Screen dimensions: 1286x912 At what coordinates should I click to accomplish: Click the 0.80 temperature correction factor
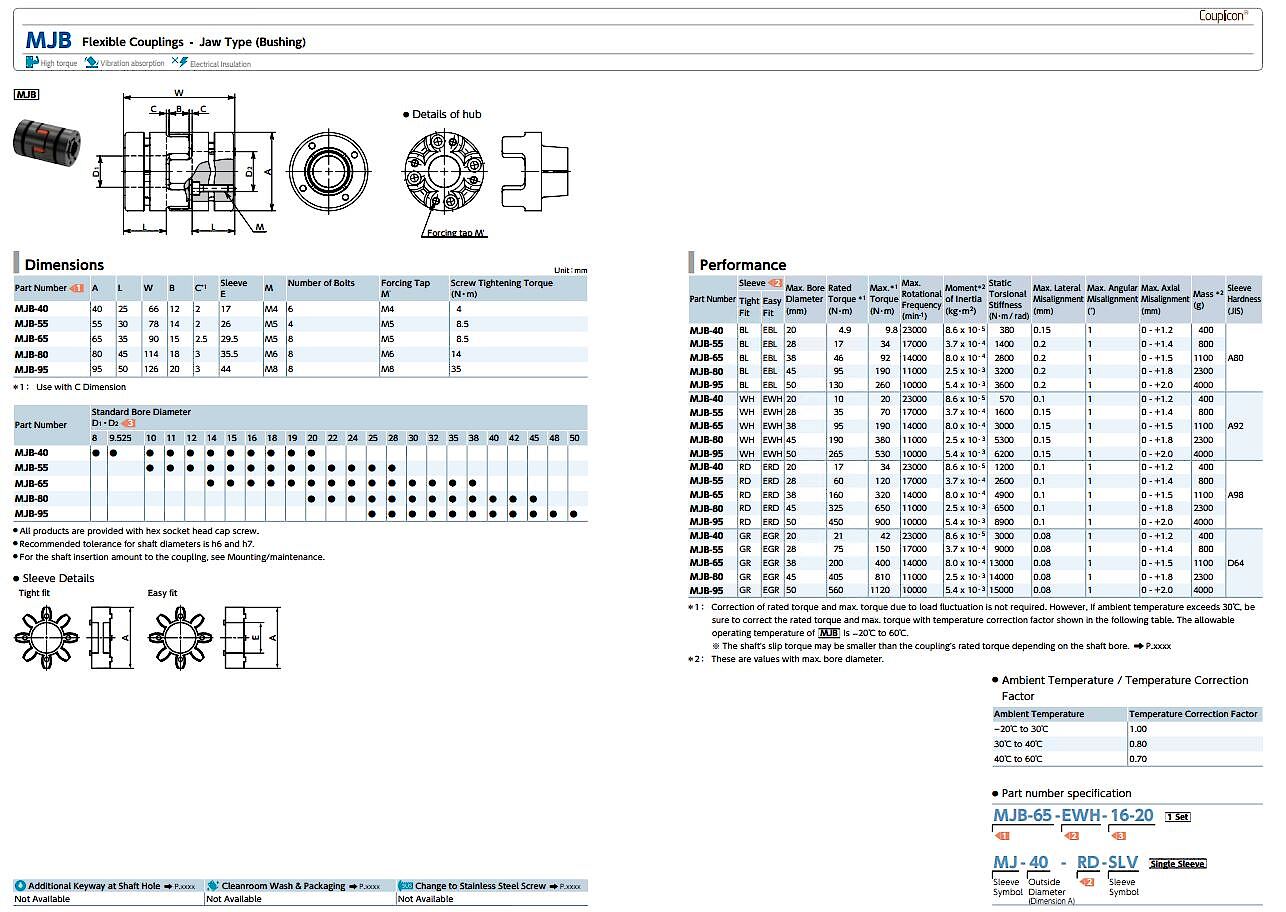(1138, 744)
